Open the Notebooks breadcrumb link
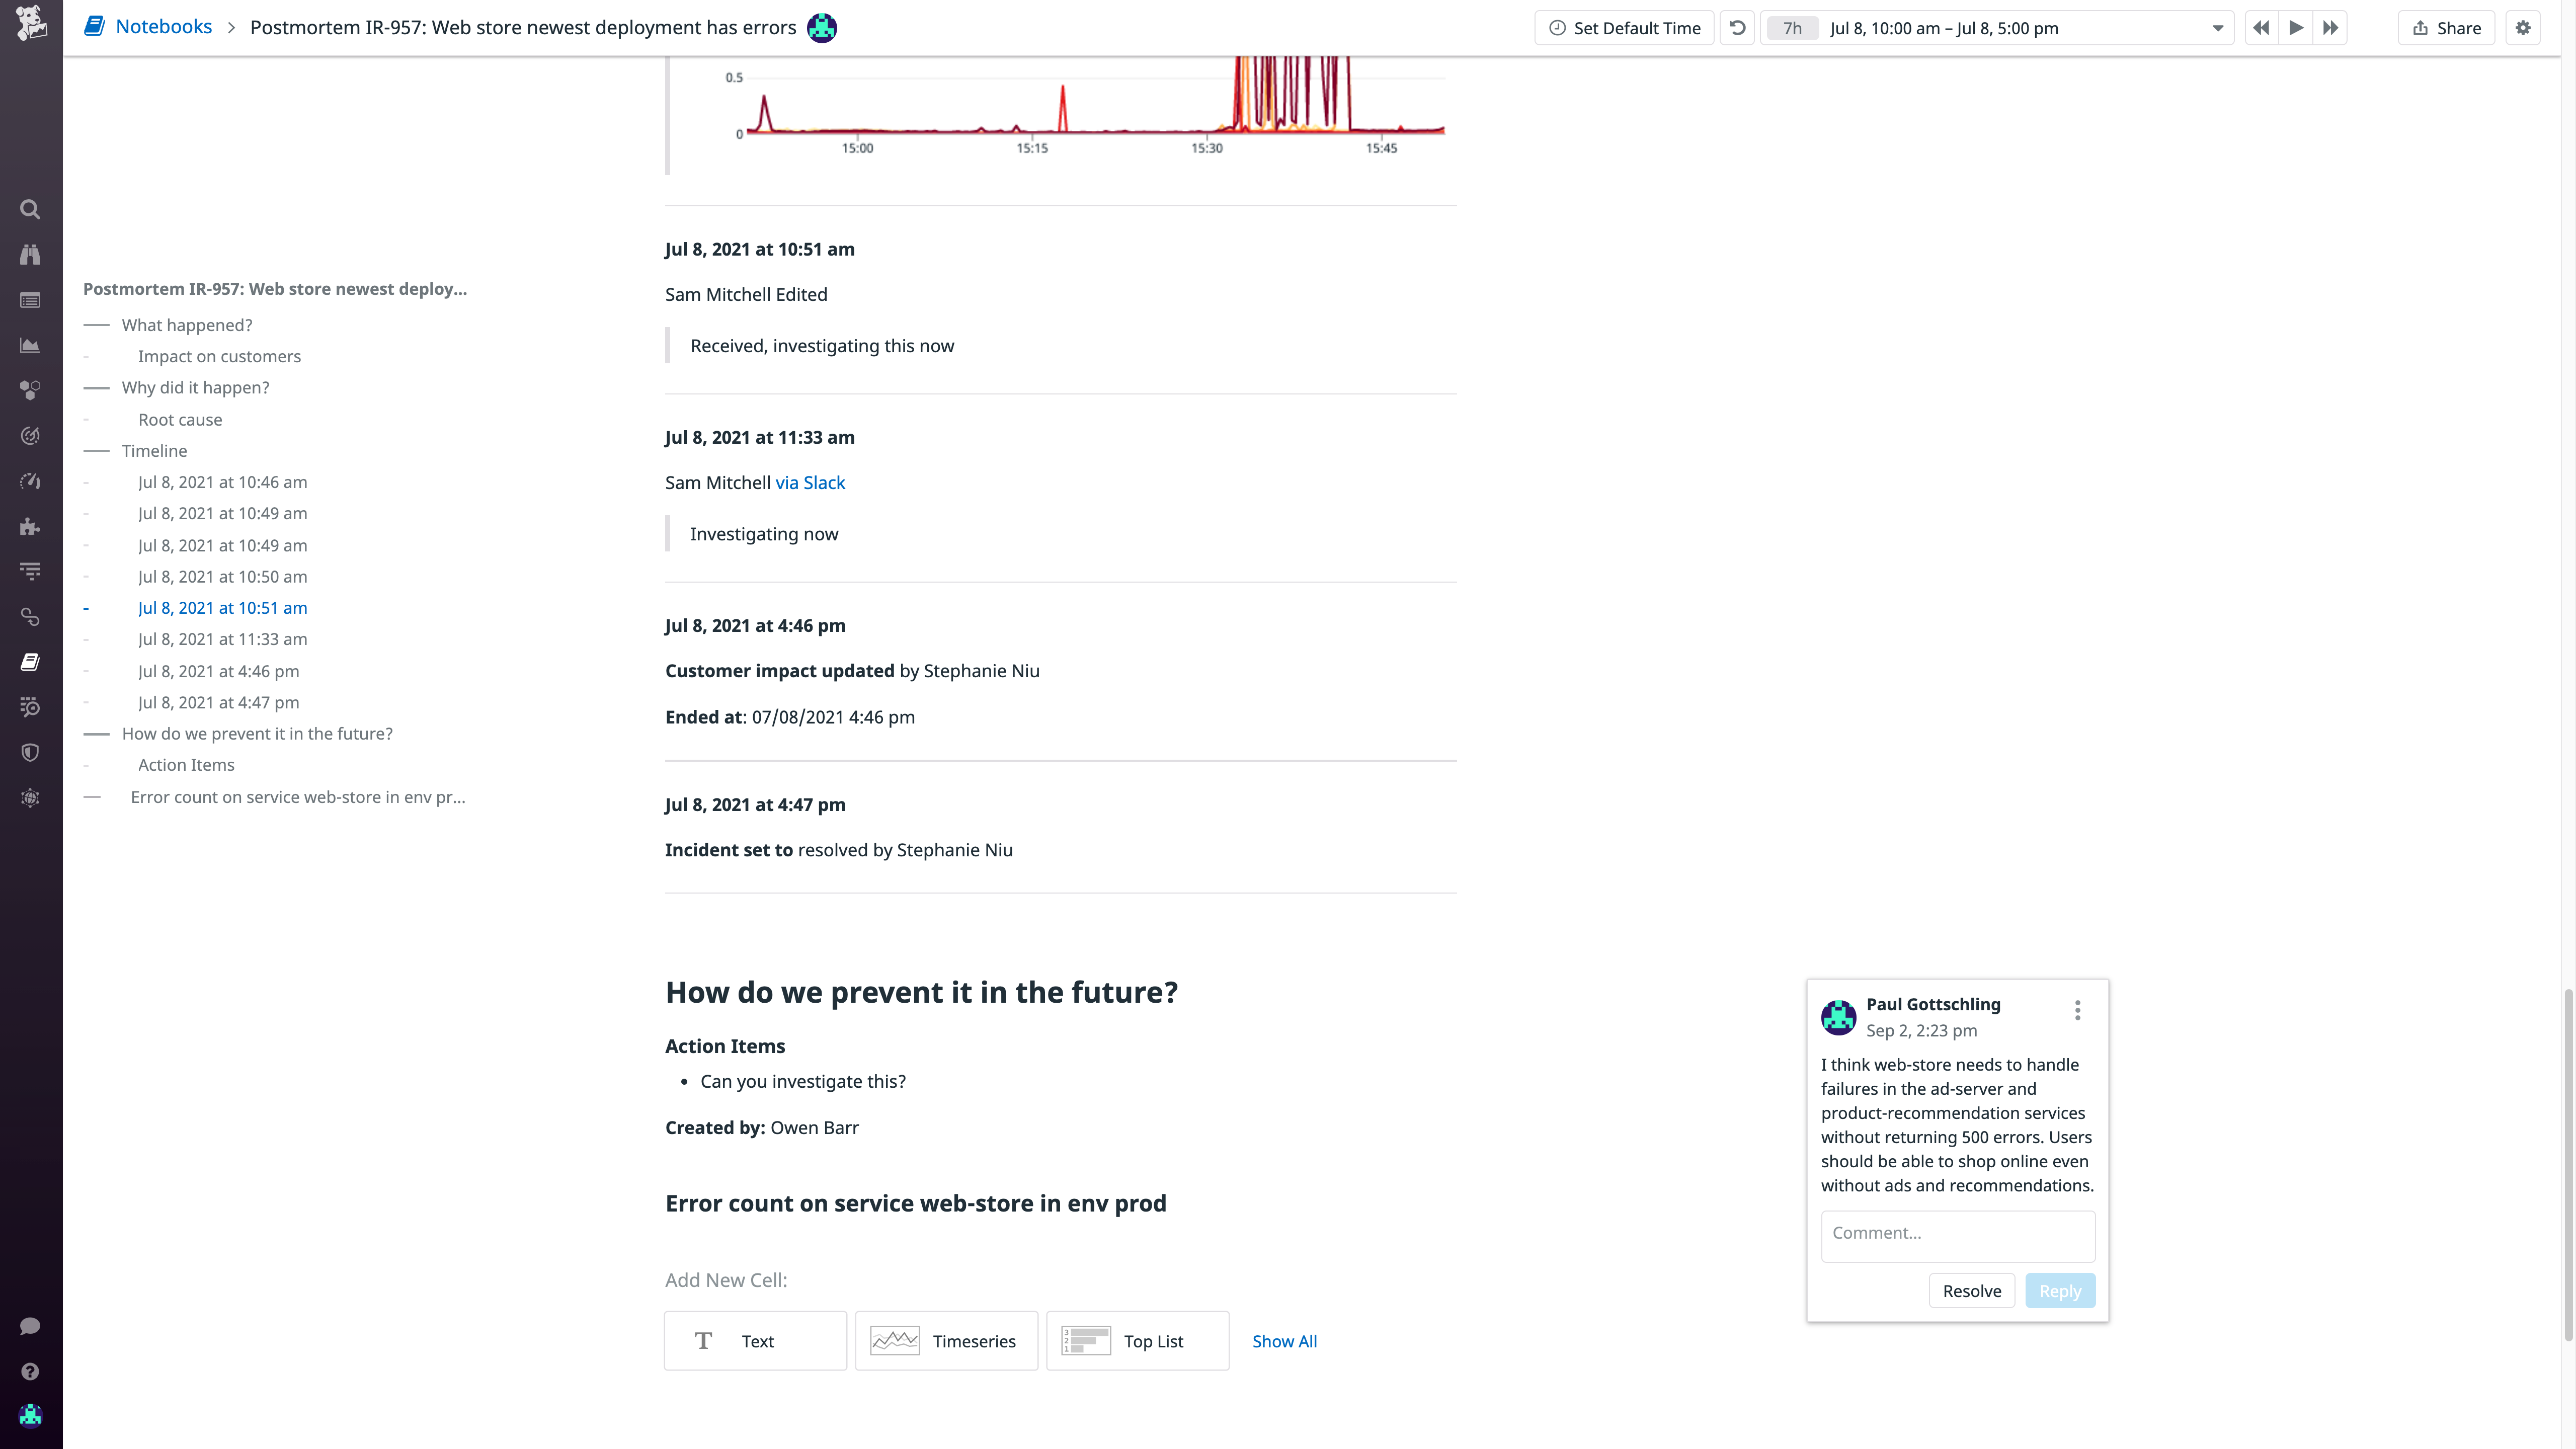The image size is (2576, 1449). tap(164, 26)
